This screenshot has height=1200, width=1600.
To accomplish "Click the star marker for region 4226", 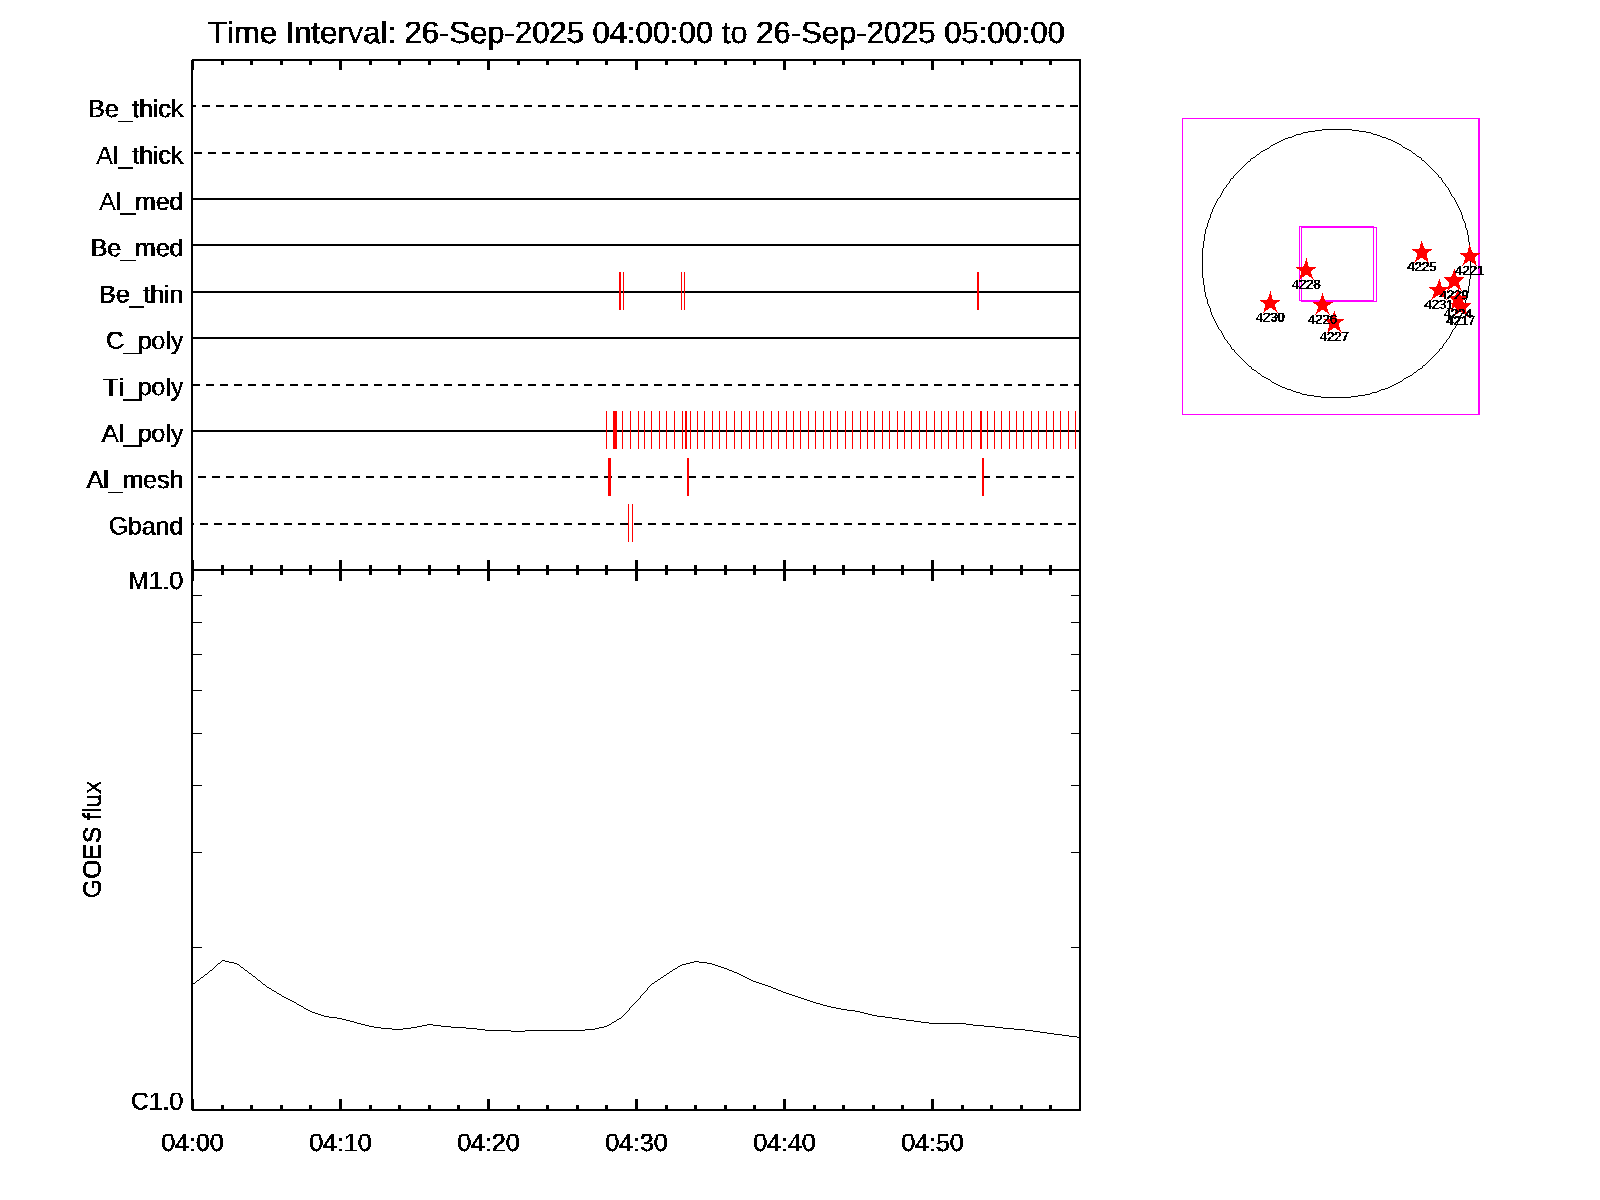I will pyautogui.click(x=1322, y=304).
